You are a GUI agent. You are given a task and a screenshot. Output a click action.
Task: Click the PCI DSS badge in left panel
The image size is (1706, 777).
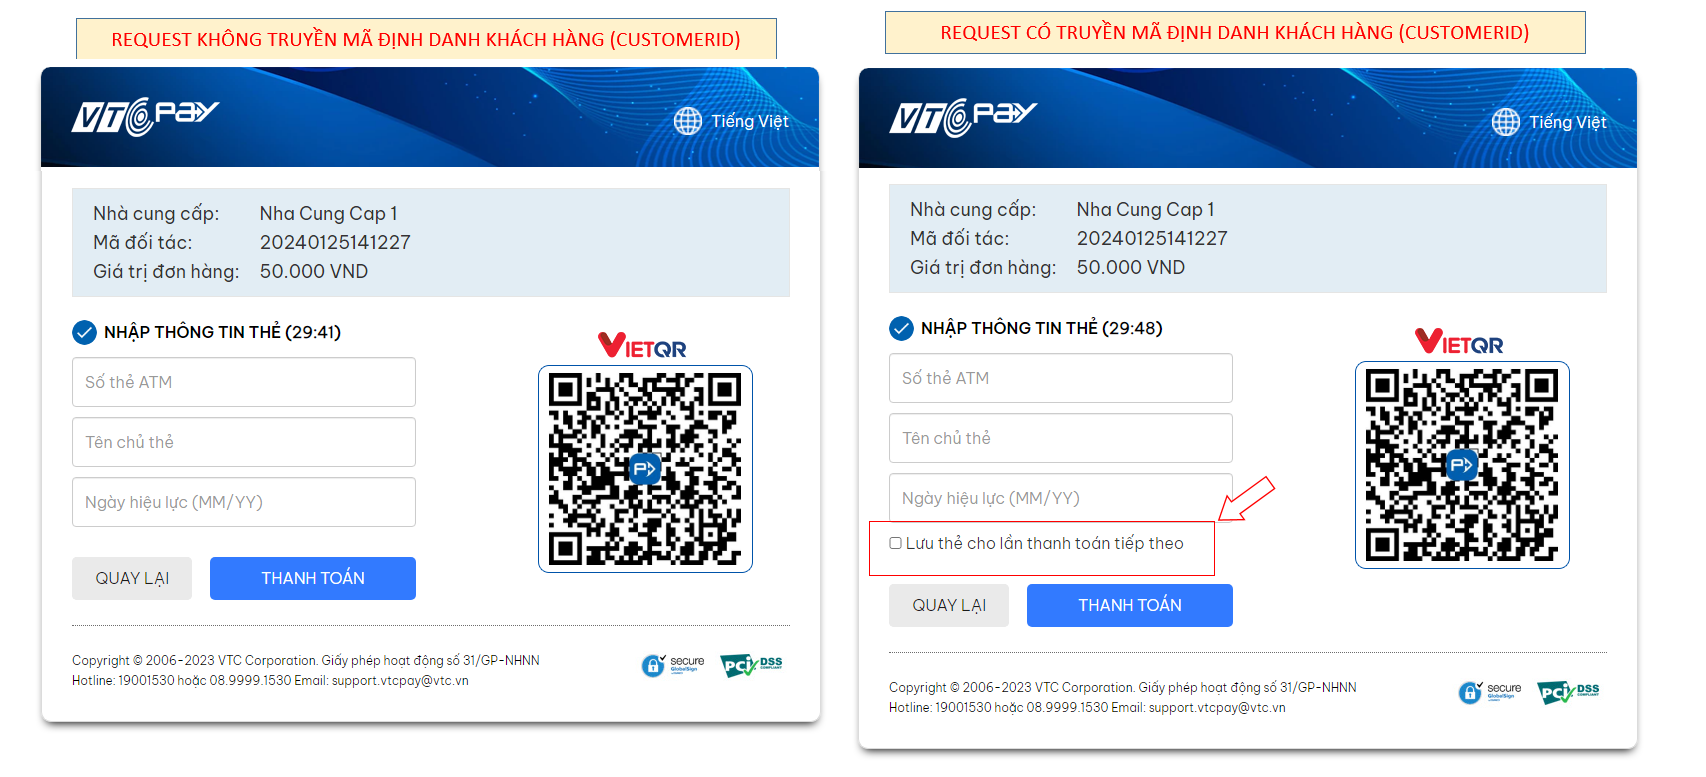(751, 665)
